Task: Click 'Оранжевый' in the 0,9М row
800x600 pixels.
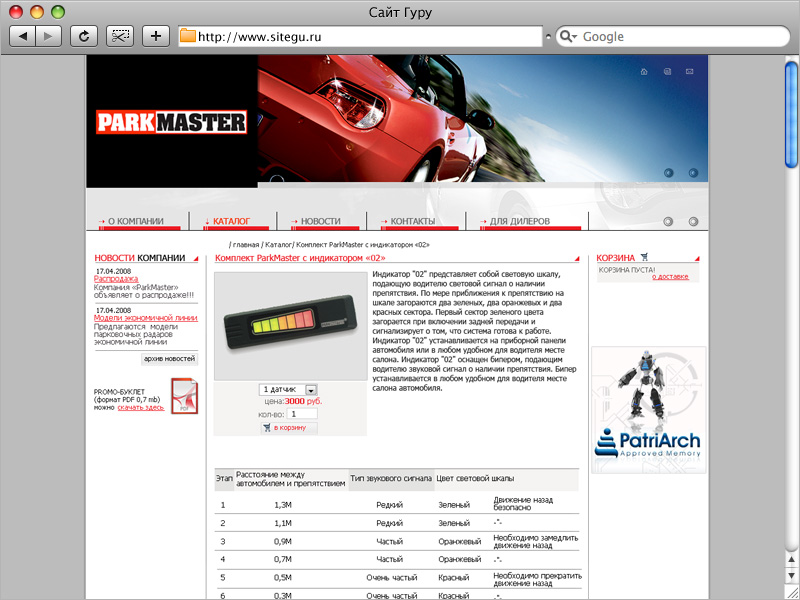Action: (460, 541)
